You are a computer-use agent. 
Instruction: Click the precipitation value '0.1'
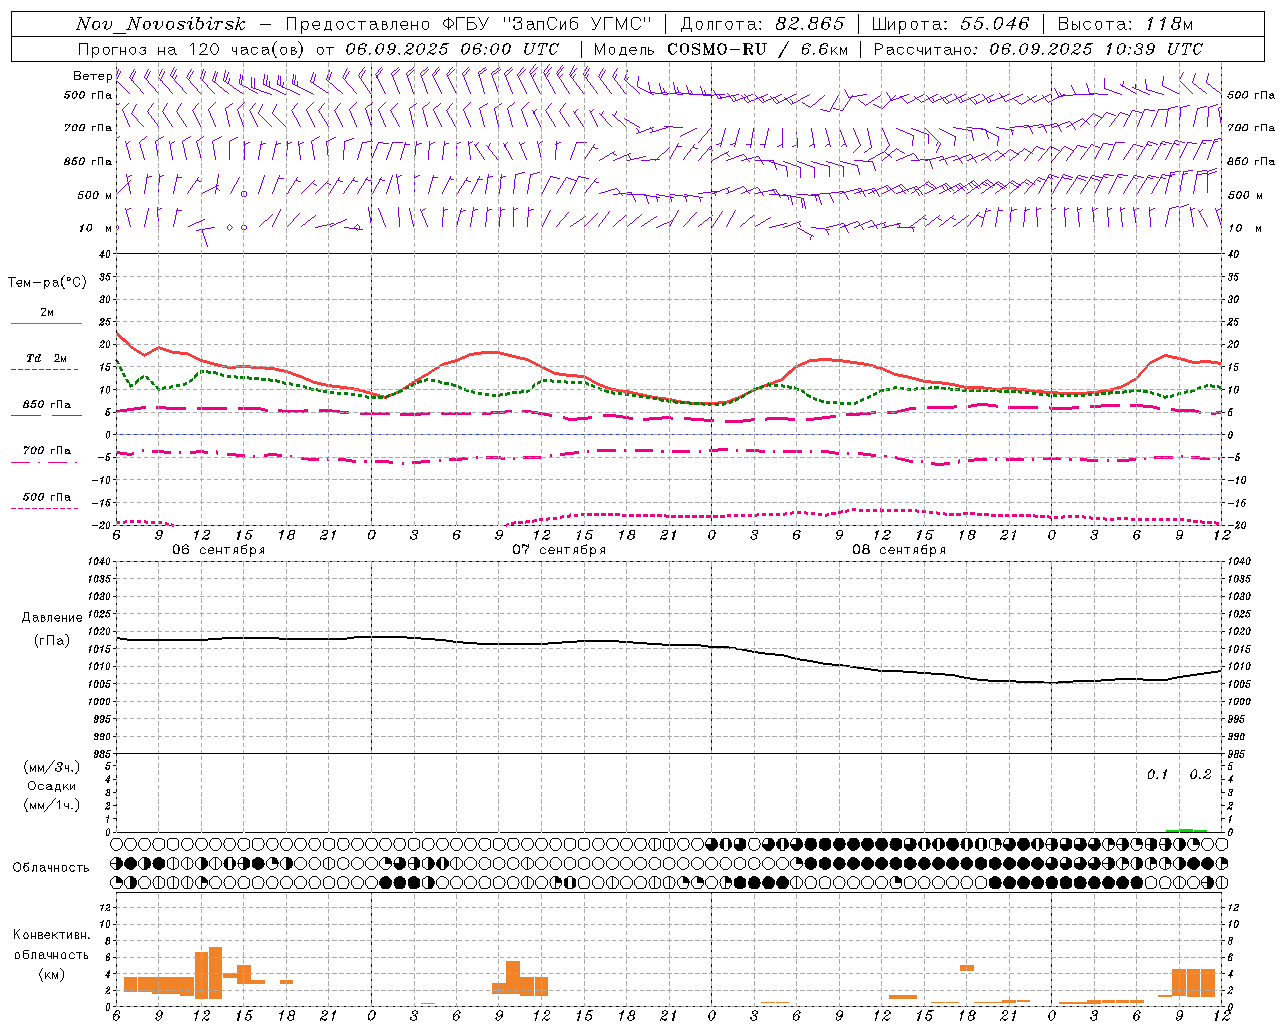point(1157,775)
